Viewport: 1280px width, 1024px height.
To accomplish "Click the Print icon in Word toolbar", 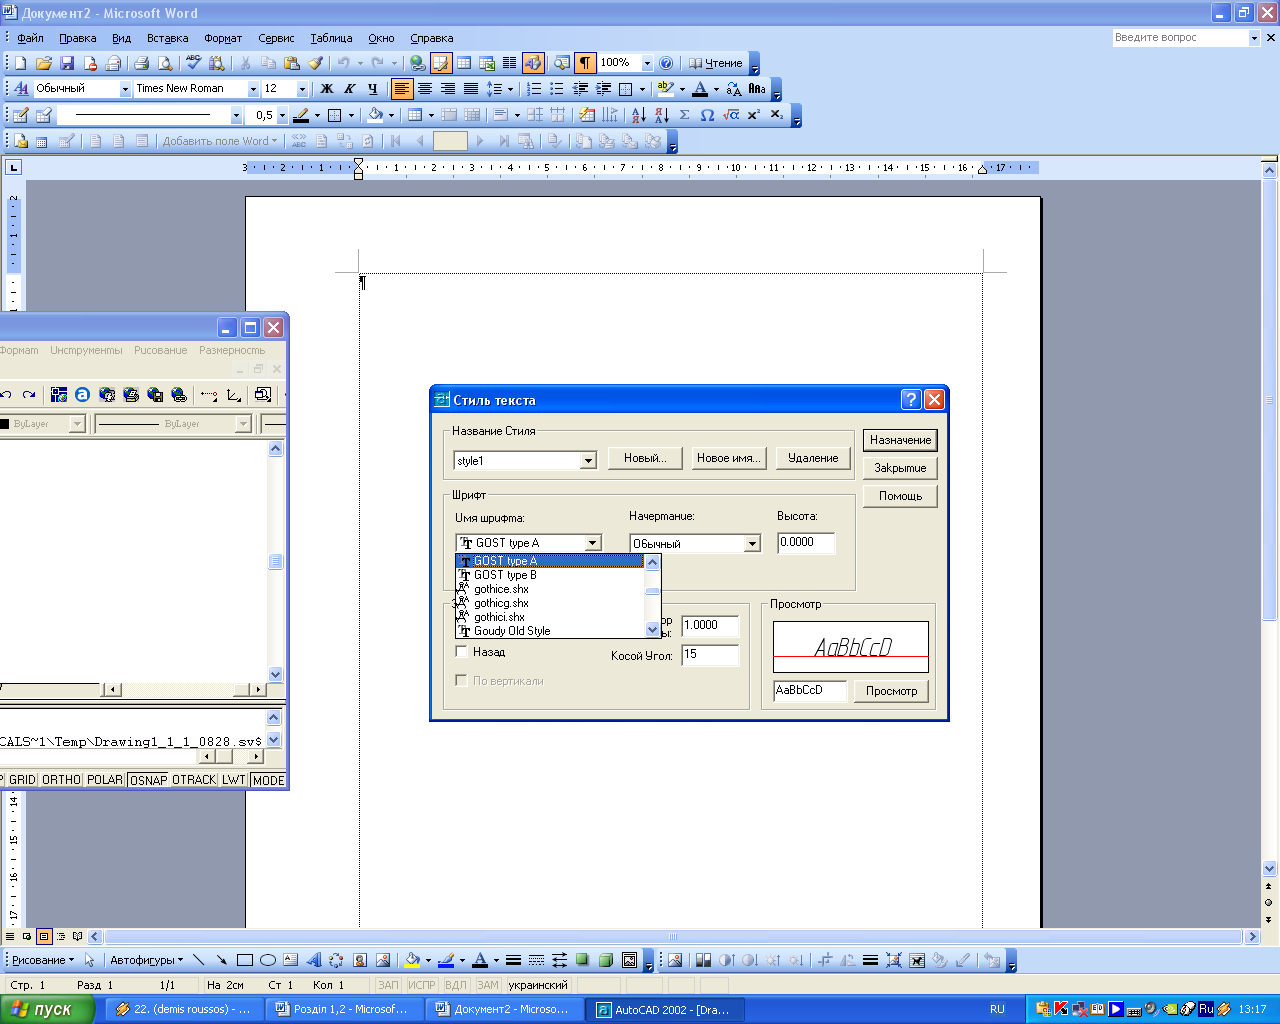I will pos(141,63).
